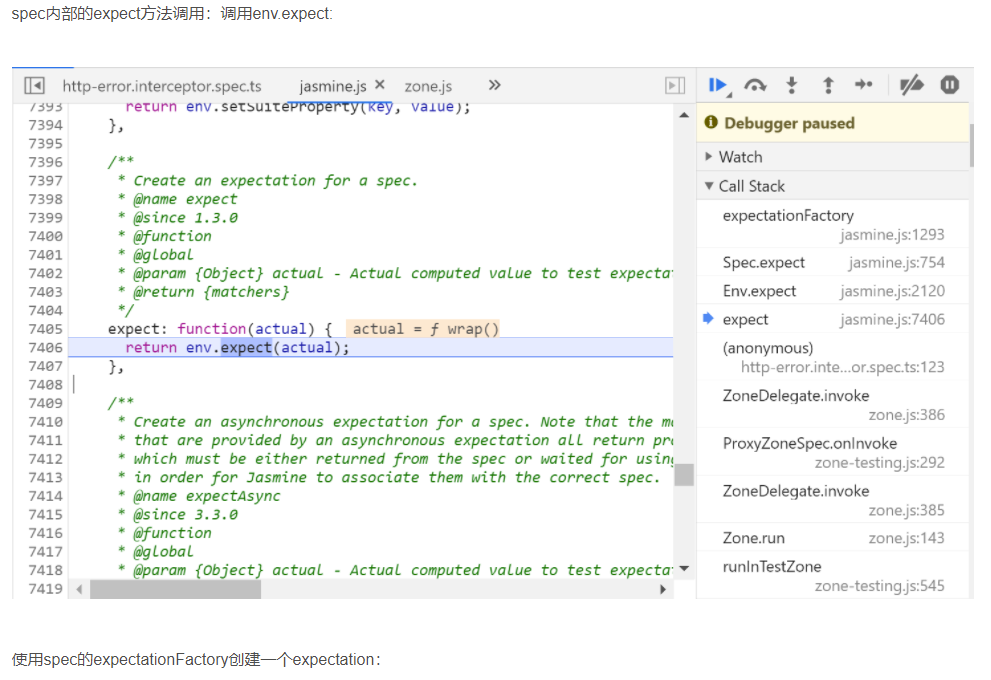Step over next function call
This screenshot has height=680, width=991.
point(755,85)
